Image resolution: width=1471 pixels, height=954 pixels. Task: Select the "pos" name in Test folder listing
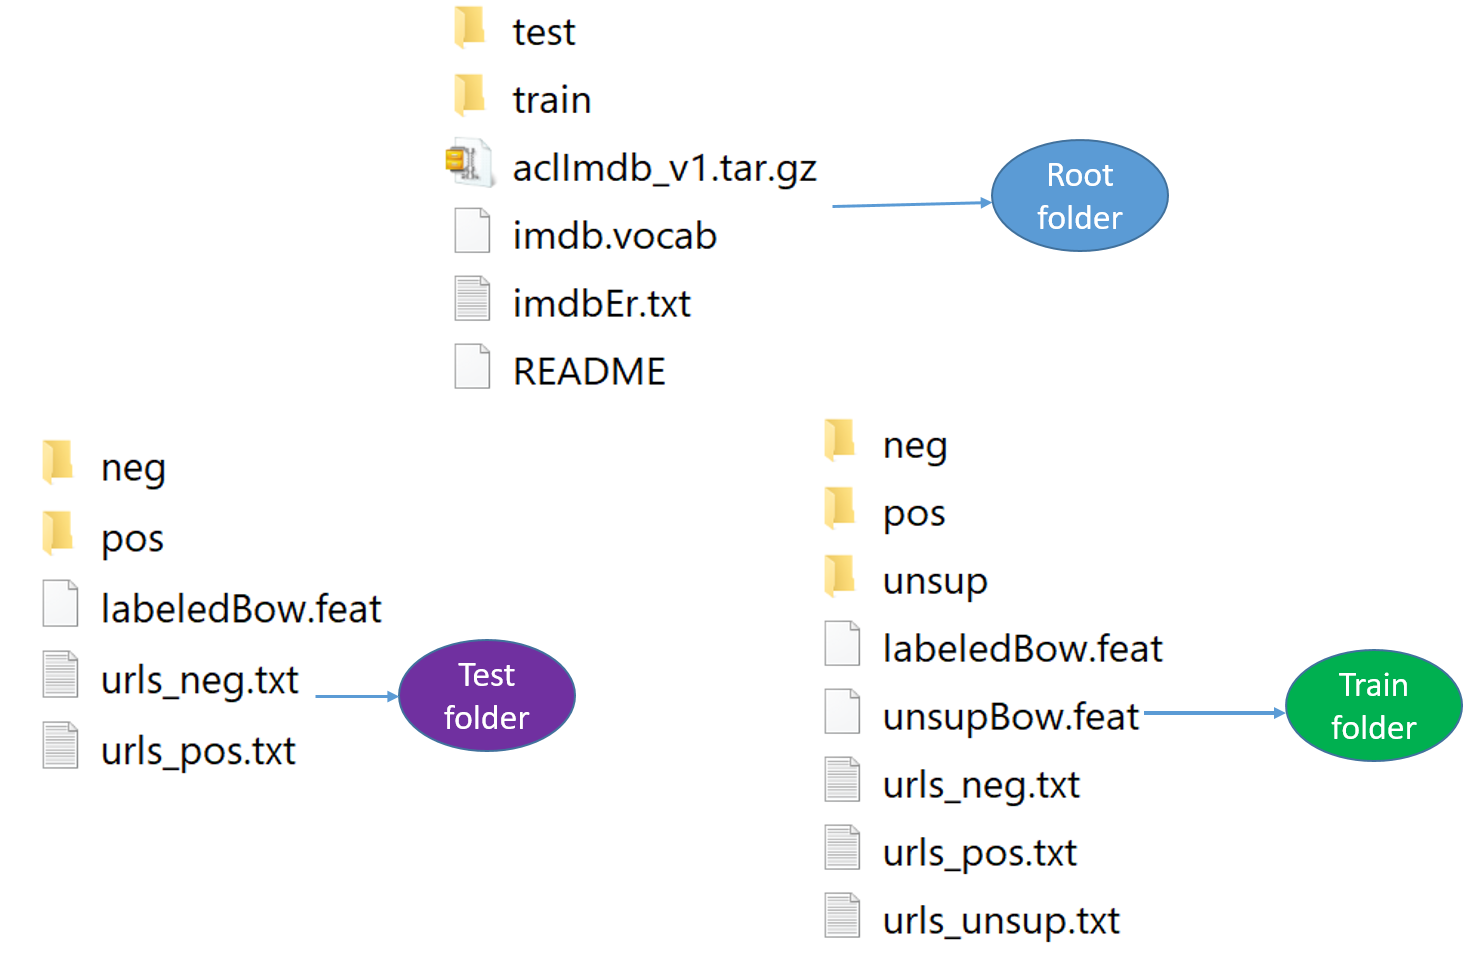coord(132,540)
